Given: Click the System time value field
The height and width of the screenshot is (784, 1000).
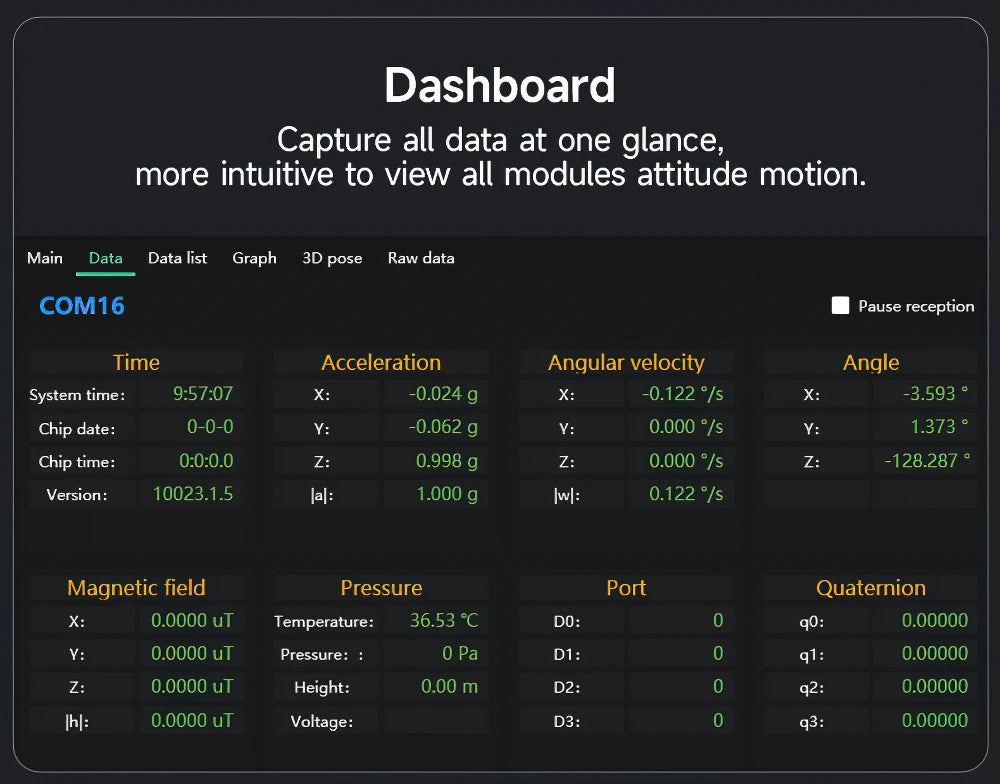Looking at the screenshot, I should coord(190,394).
